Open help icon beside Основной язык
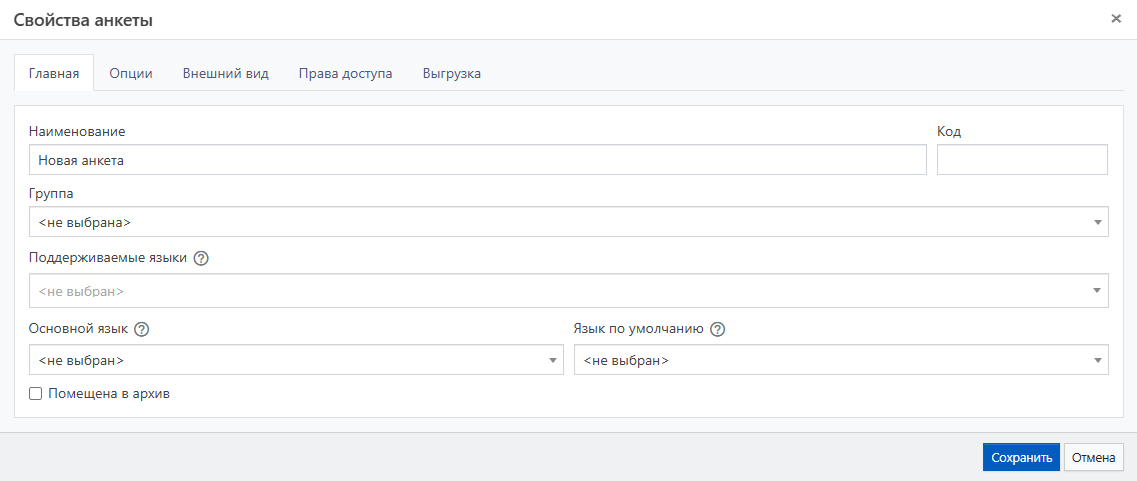Image resolution: width=1137 pixels, height=481 pixels. pyautogui.click(x=142, y=329)
